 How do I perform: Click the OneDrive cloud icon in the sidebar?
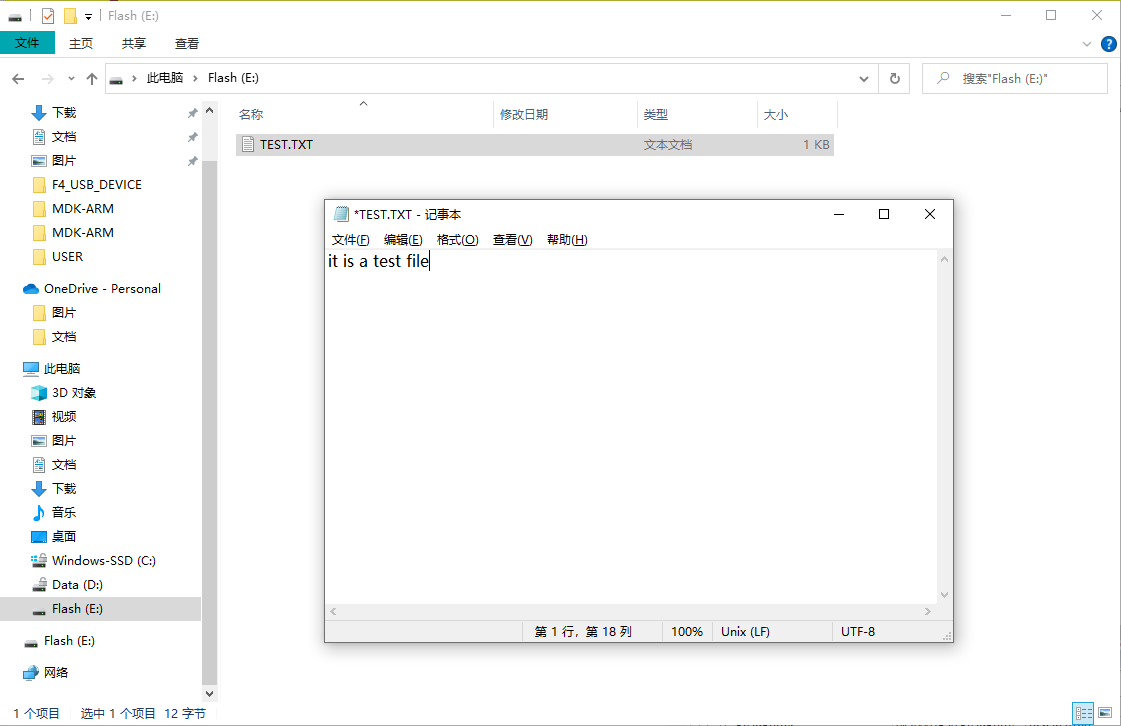(31, 289)
